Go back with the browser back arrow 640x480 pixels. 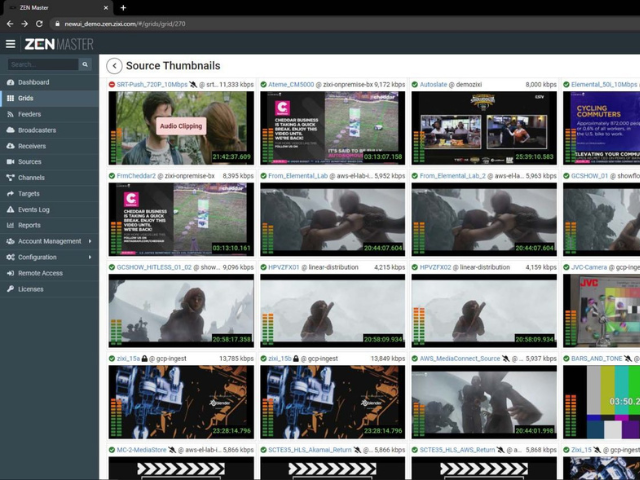pyautogui.click(x=10, y=24)
